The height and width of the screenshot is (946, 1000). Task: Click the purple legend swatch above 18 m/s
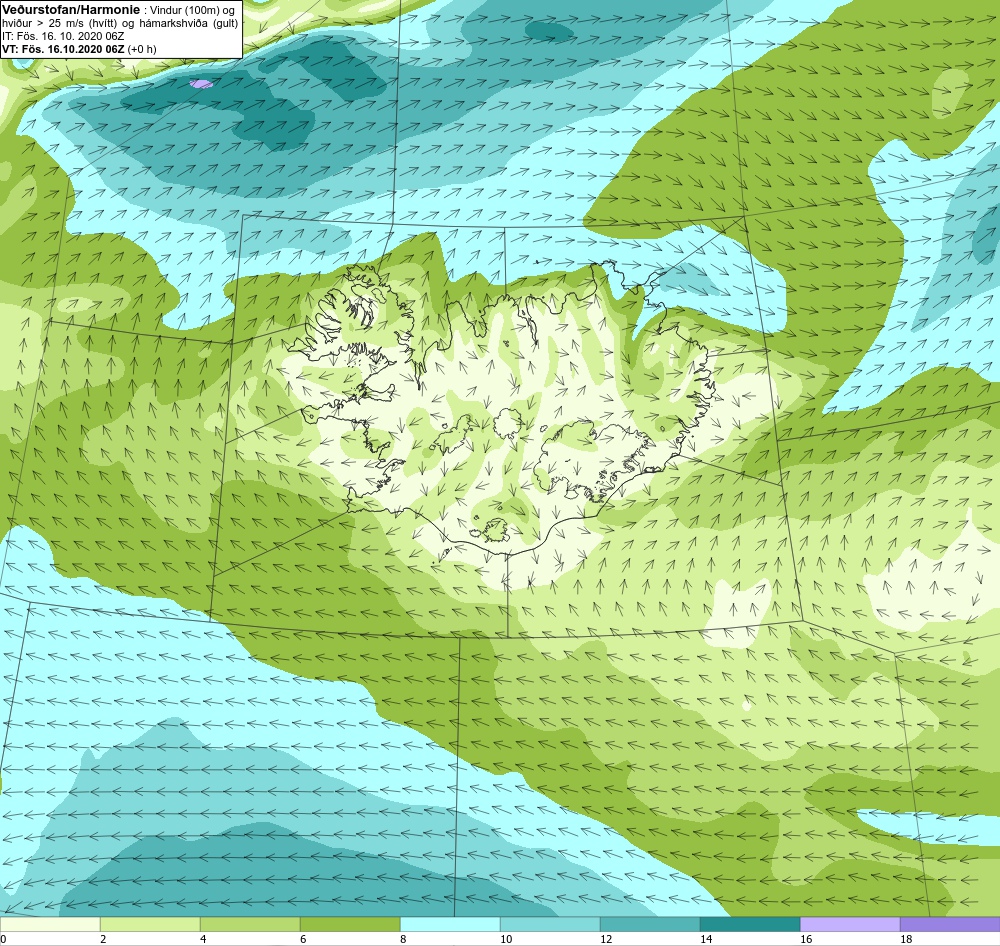950,925
